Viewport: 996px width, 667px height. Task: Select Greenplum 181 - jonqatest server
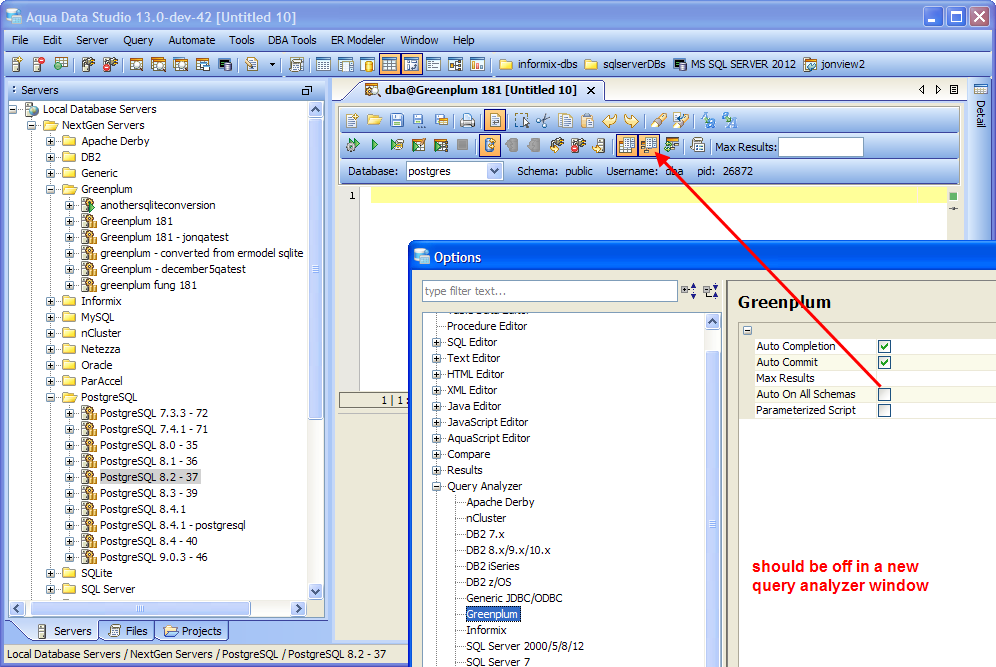point(165,237)
